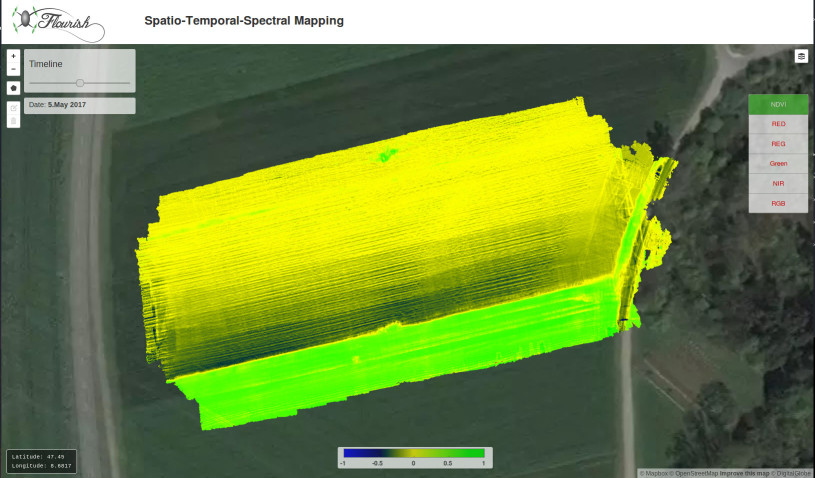
Task: Click the edit layers icon
Action: (x=14, y=108)
